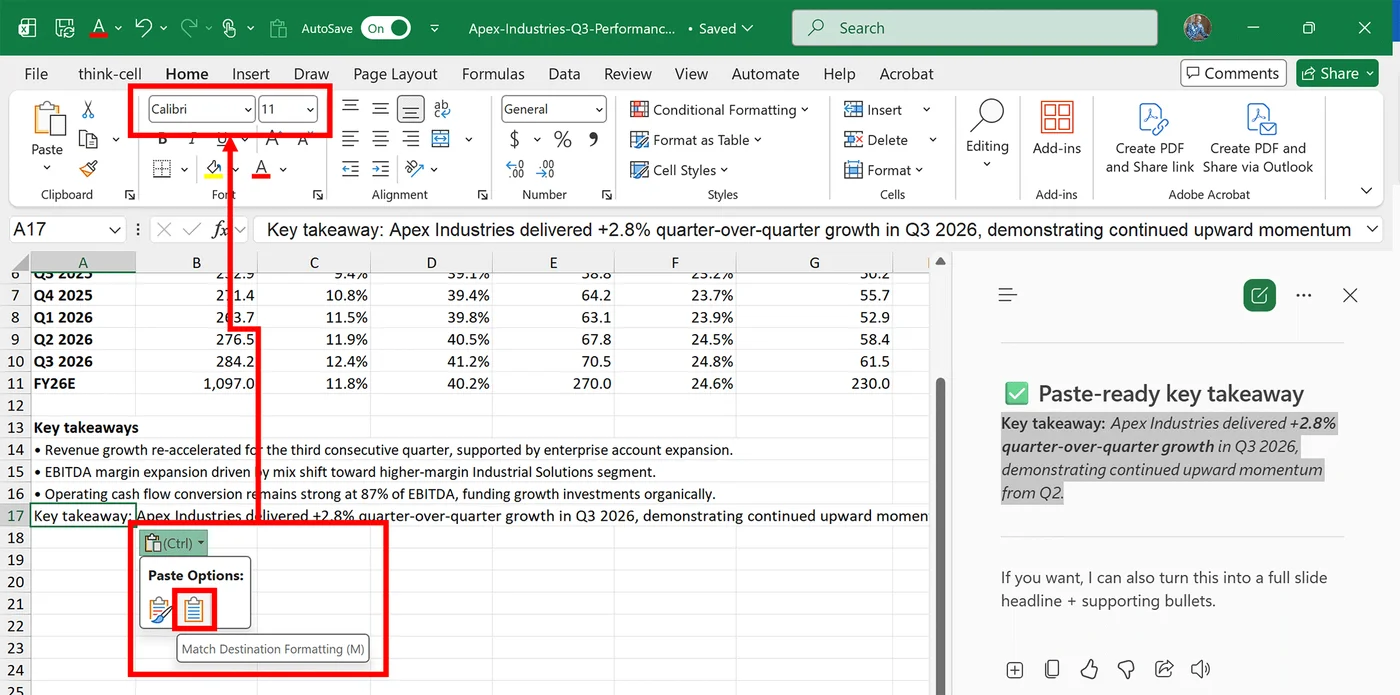Click thumbs up icon under chat response
Image resolution: width=1400 pixels, height=695 pixels.
(1089, 669)
